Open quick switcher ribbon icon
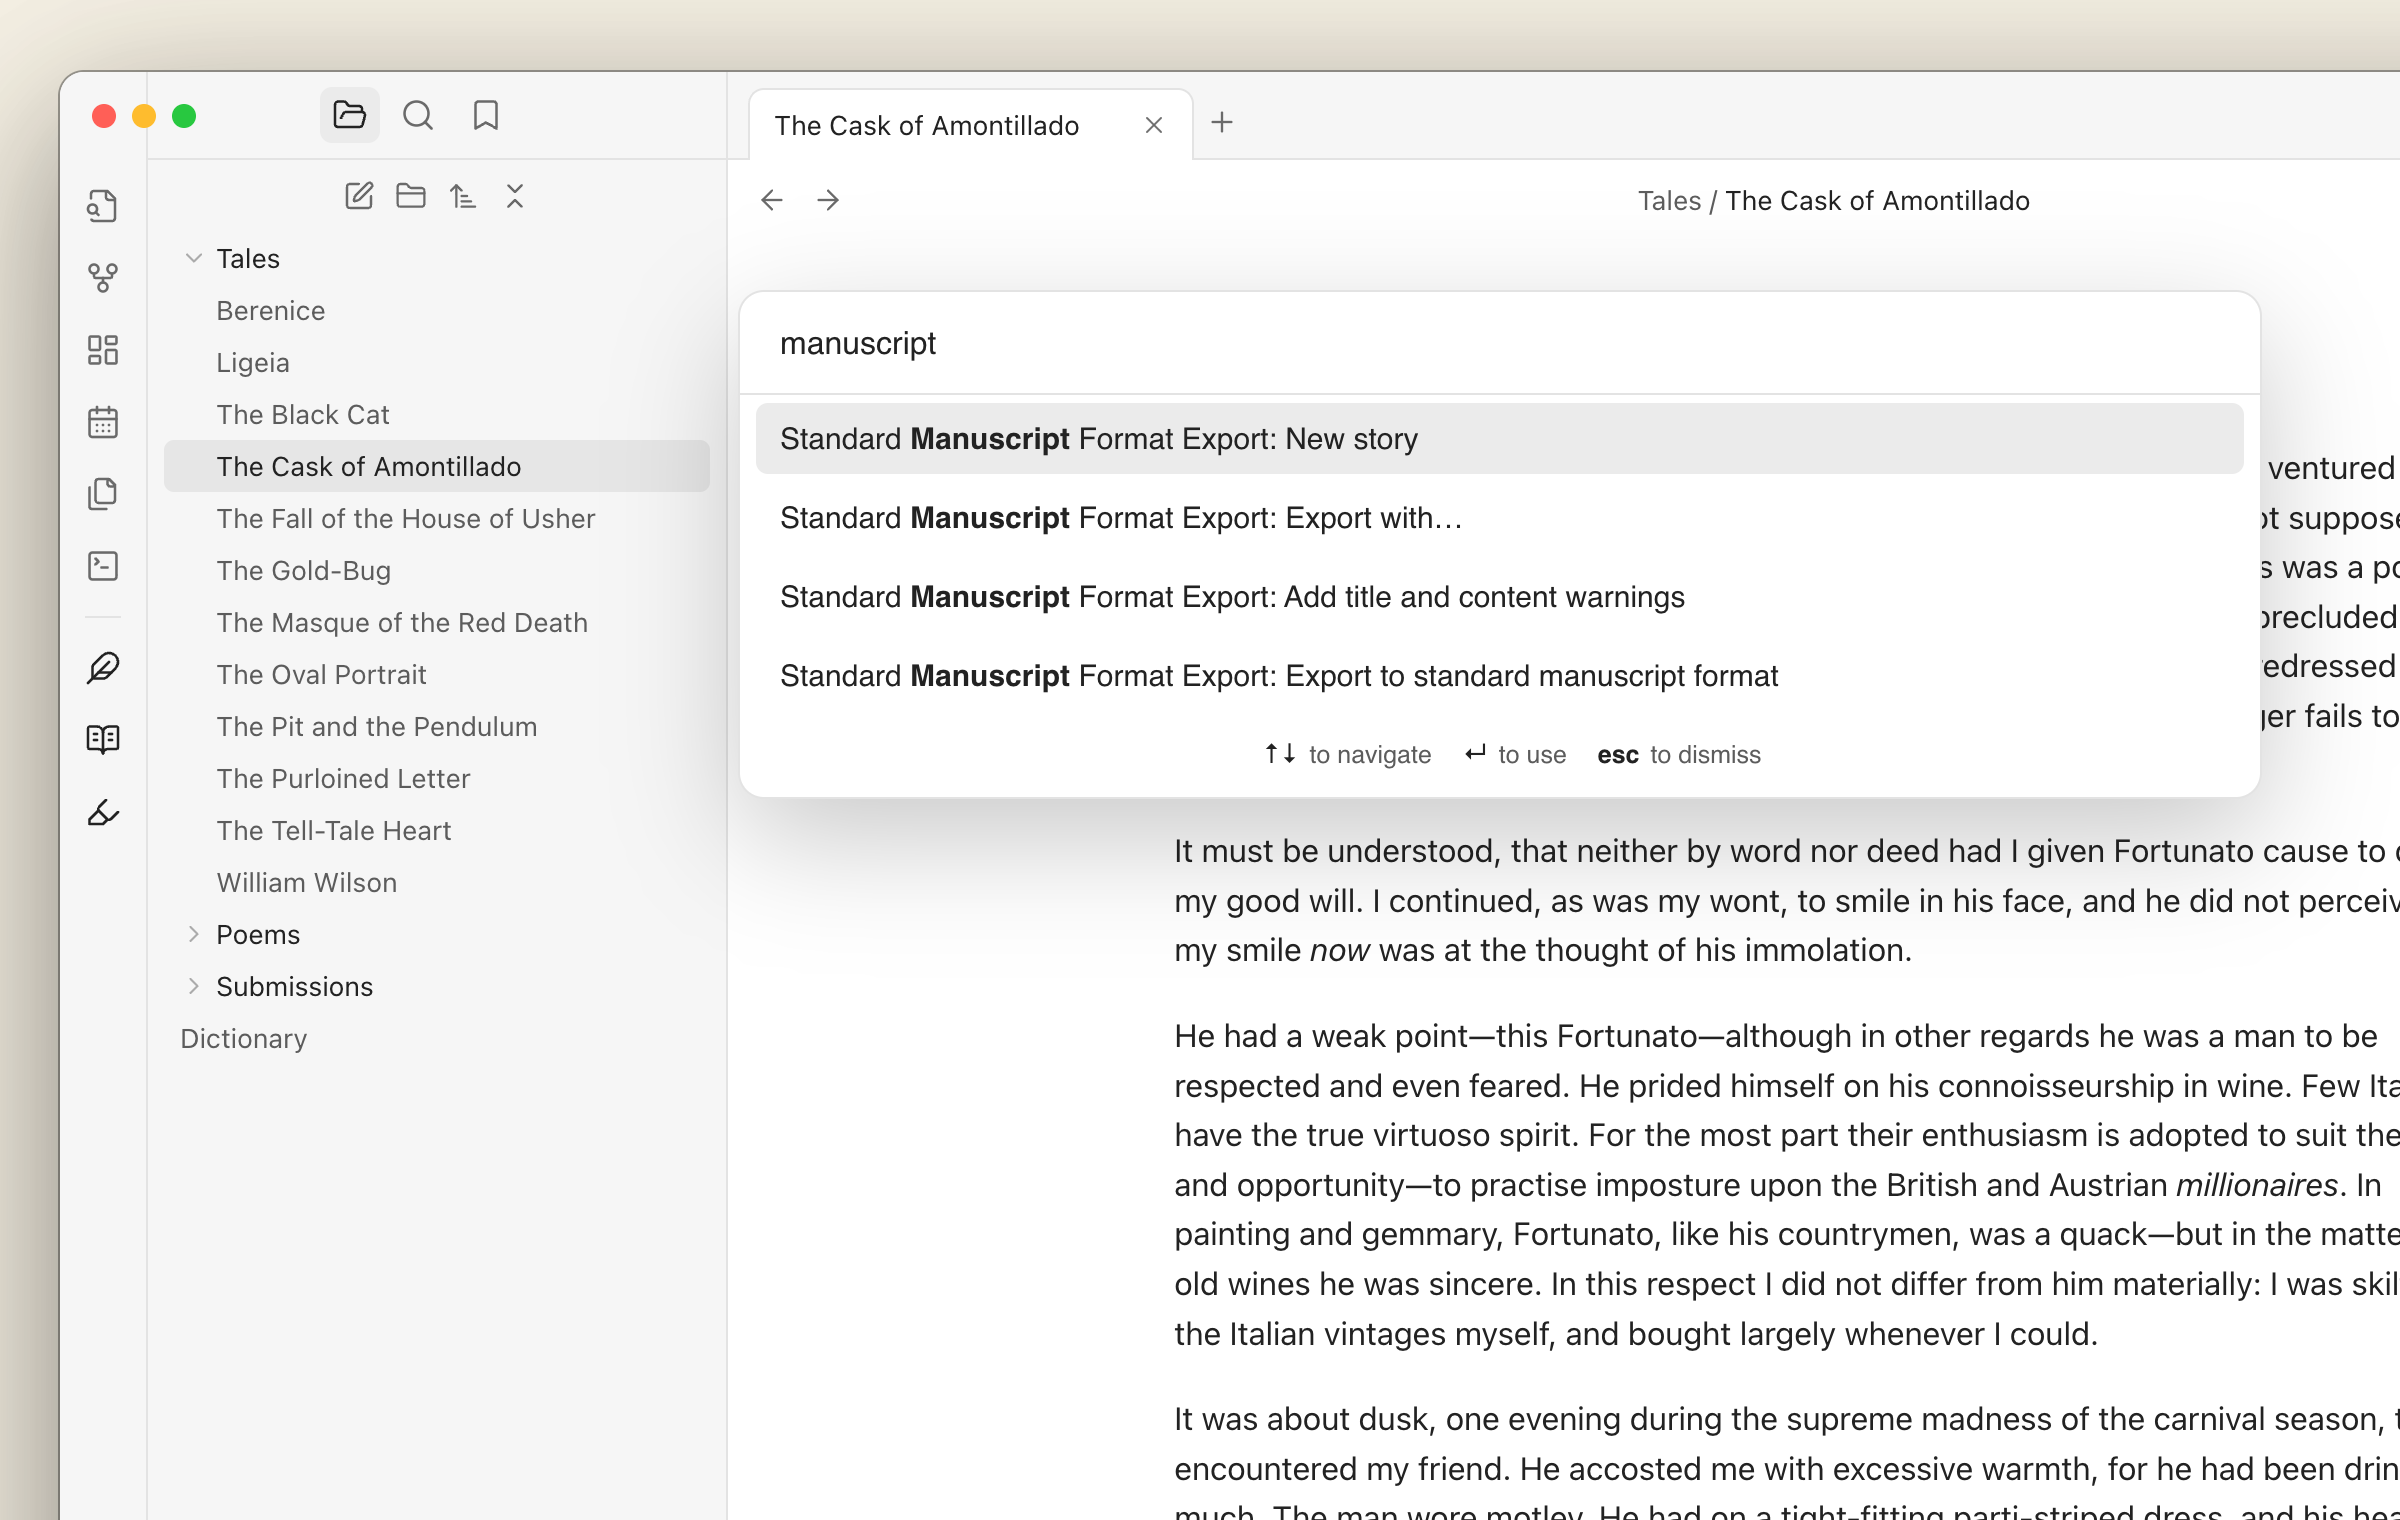Viewport: 2400px width, 1520px height. click(103, 206)
